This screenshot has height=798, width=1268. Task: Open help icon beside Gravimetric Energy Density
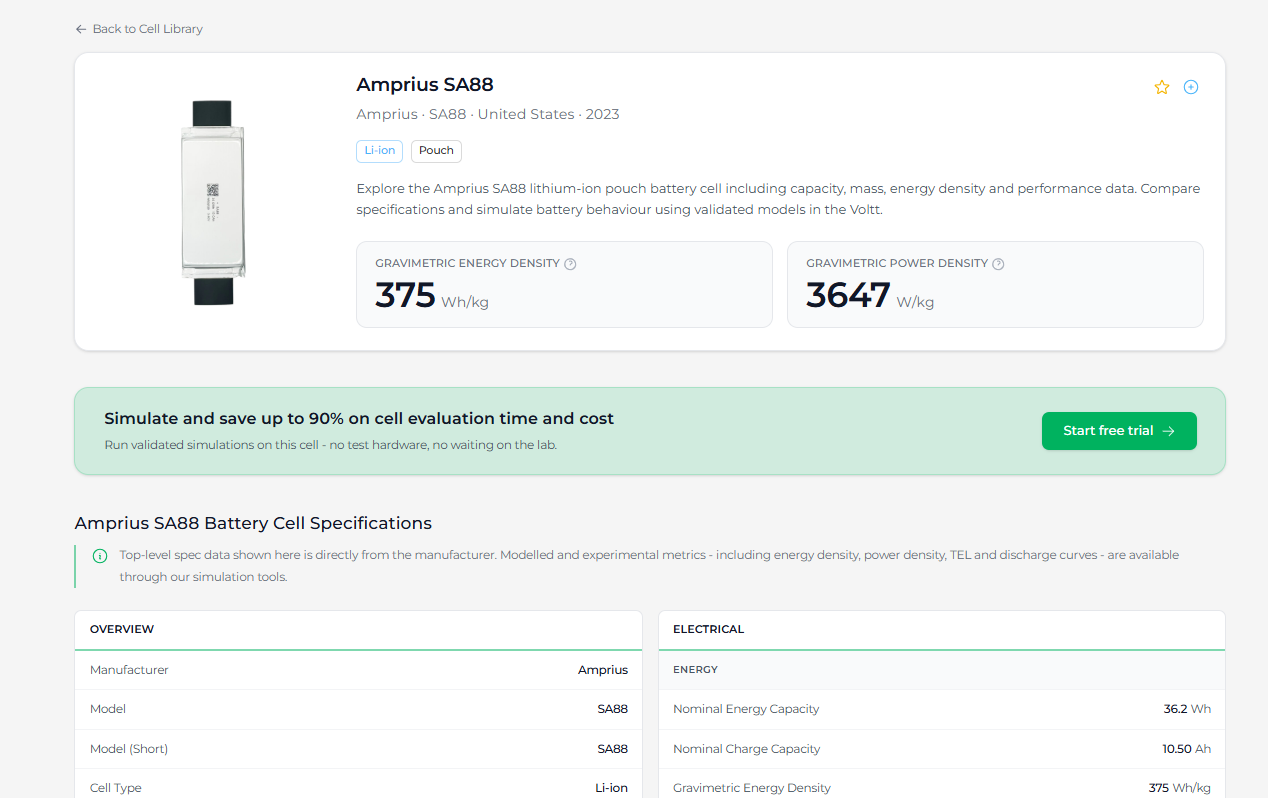tap(570, 264)
